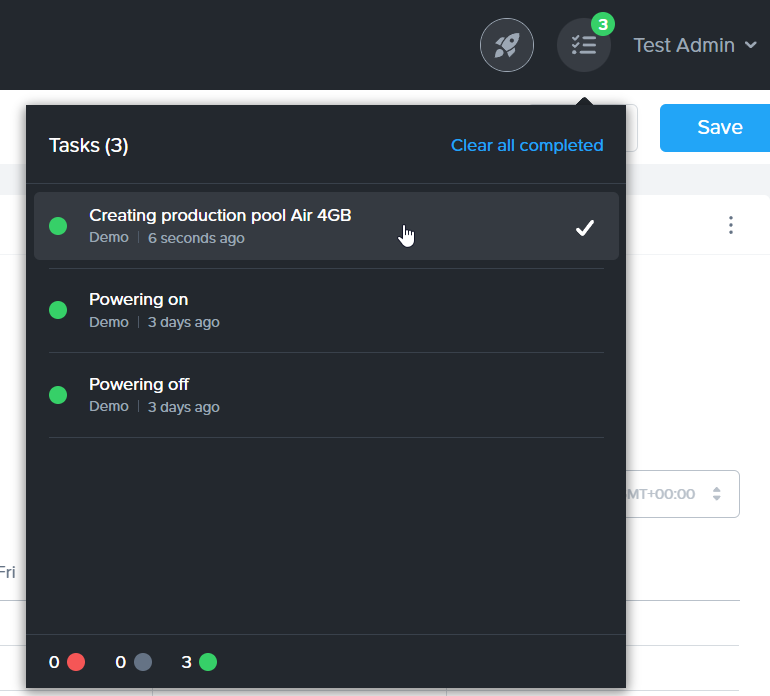Select the Powering on task
770x696 pixels.
point(326,310)
